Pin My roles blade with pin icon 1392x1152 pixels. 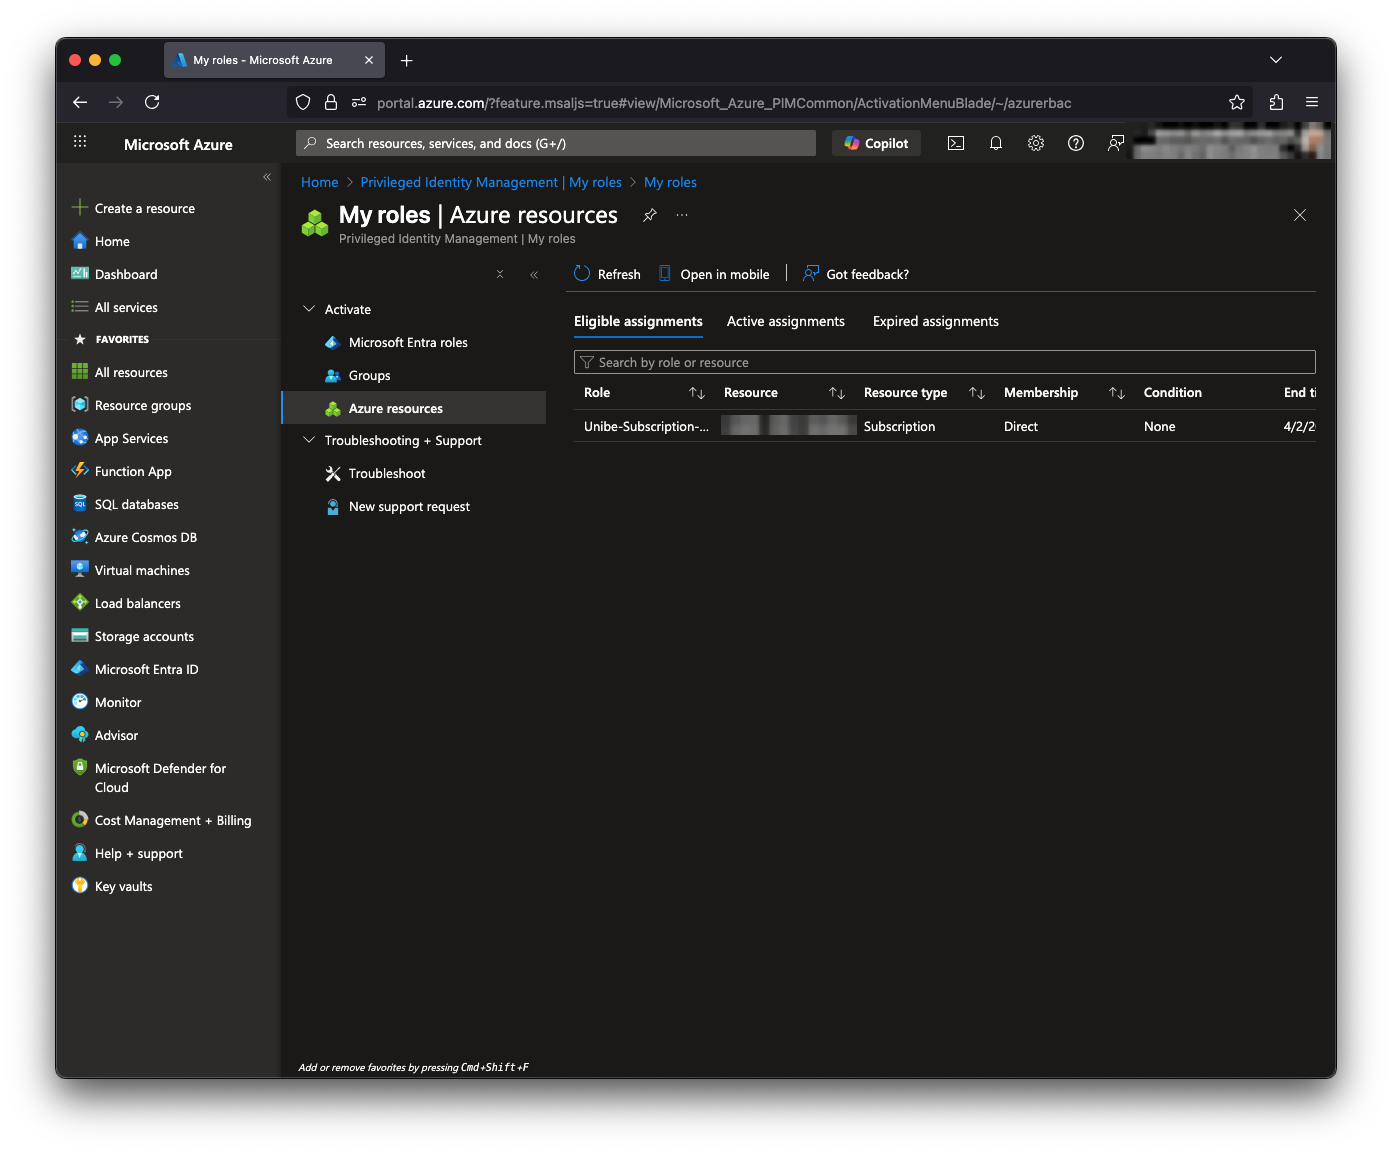(x=650, y=215)
